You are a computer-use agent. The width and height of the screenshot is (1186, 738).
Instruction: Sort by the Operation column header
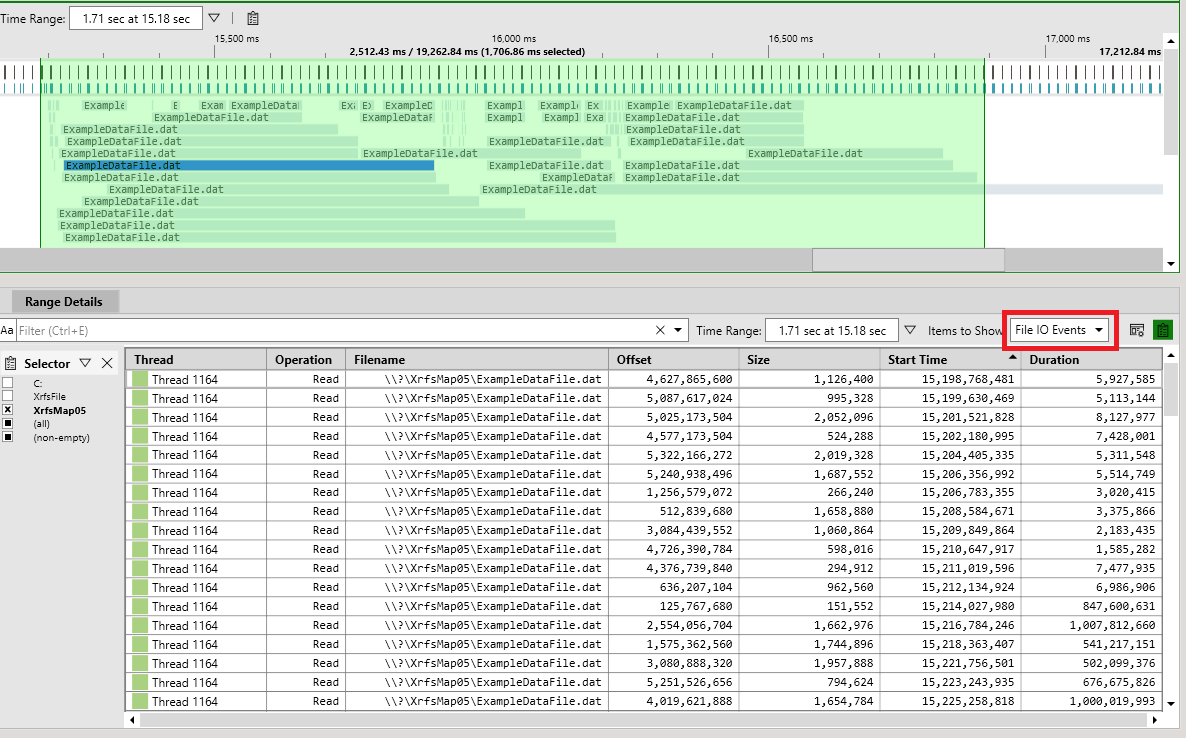click(306, 360)
